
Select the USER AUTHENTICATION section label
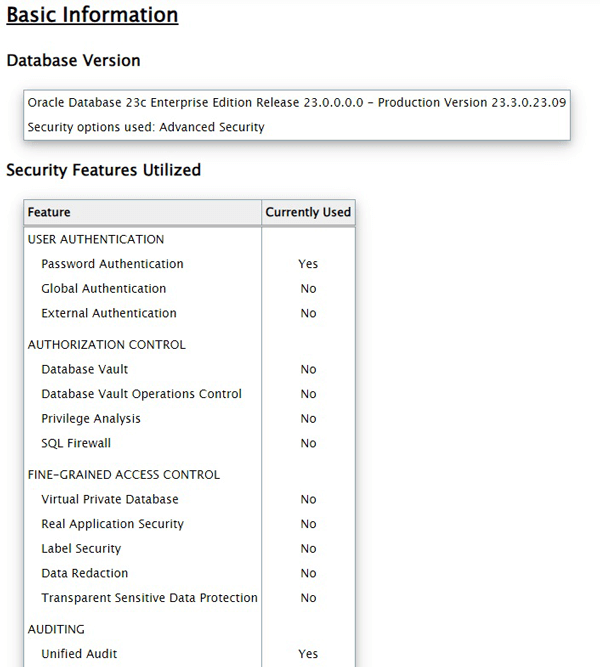click(x=96, y=239)
